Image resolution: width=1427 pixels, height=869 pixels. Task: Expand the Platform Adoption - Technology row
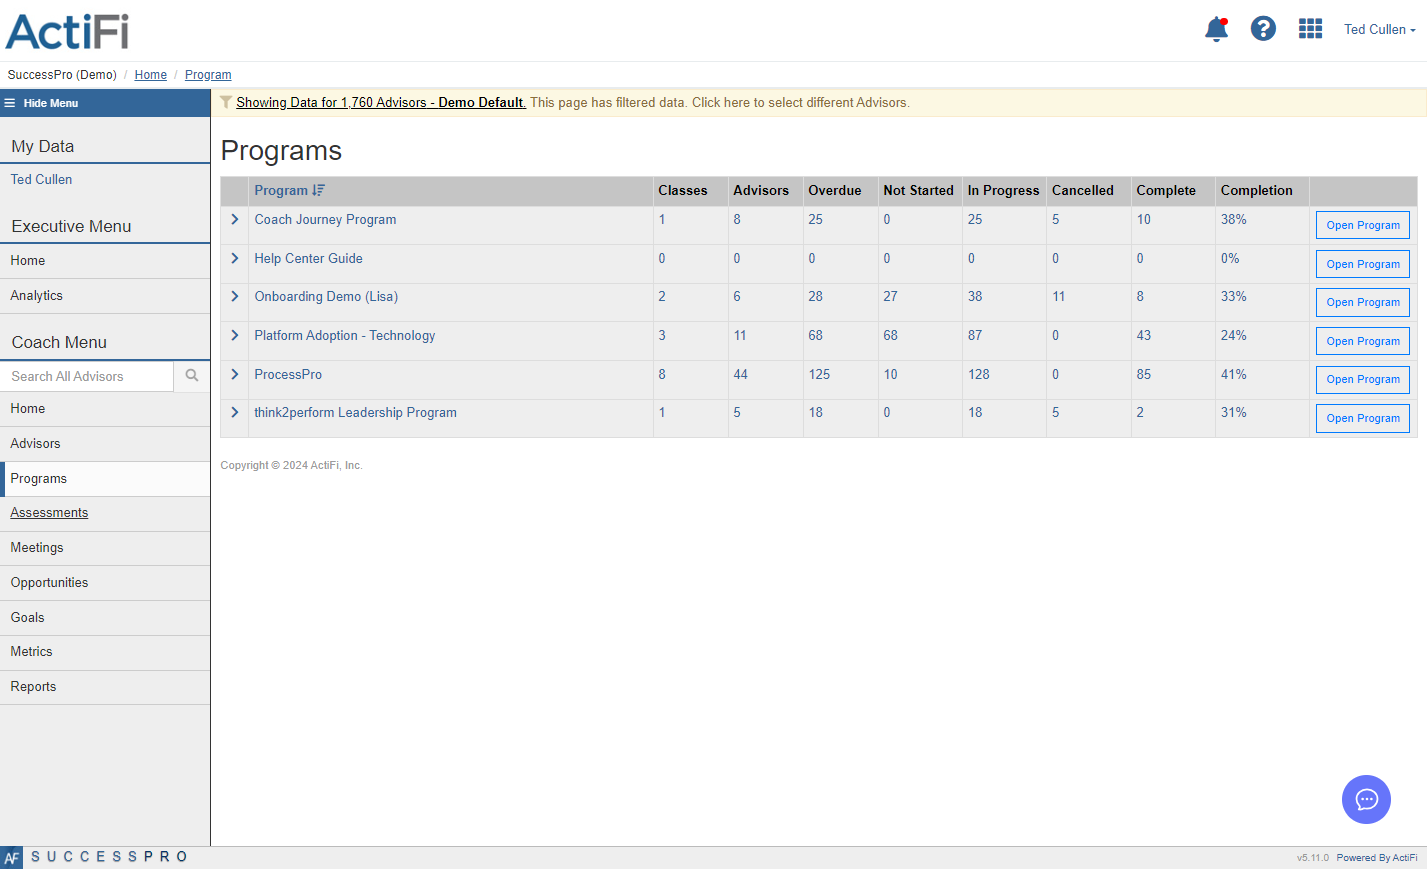tap(235, 335)
